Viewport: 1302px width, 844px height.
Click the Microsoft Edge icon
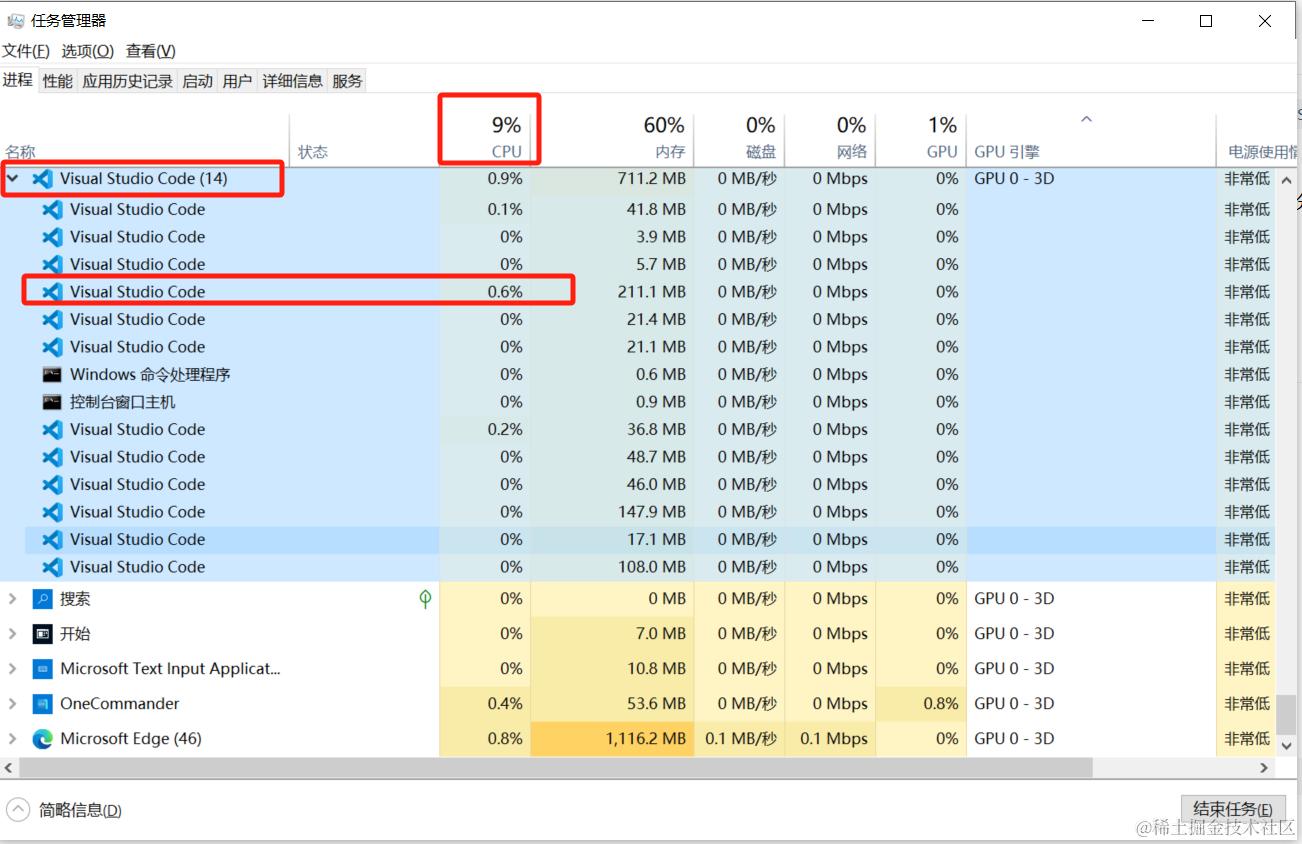coord(42,739)
